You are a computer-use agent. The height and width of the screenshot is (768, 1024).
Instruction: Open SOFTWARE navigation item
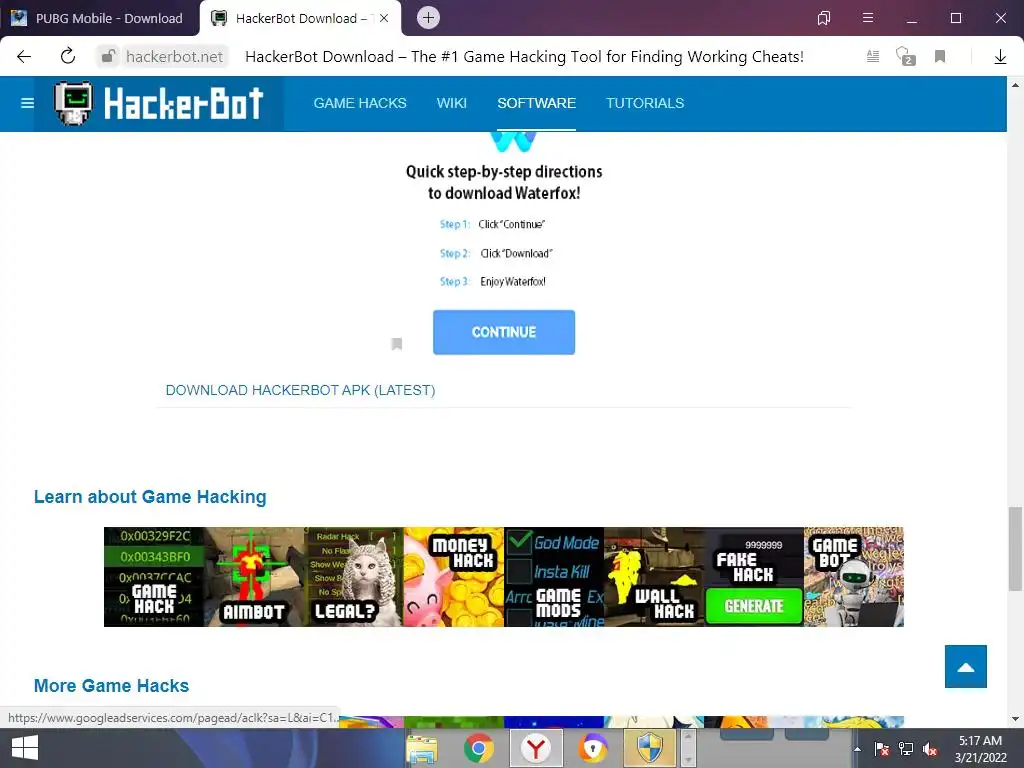pyautogui.click(x=536, y=103)
